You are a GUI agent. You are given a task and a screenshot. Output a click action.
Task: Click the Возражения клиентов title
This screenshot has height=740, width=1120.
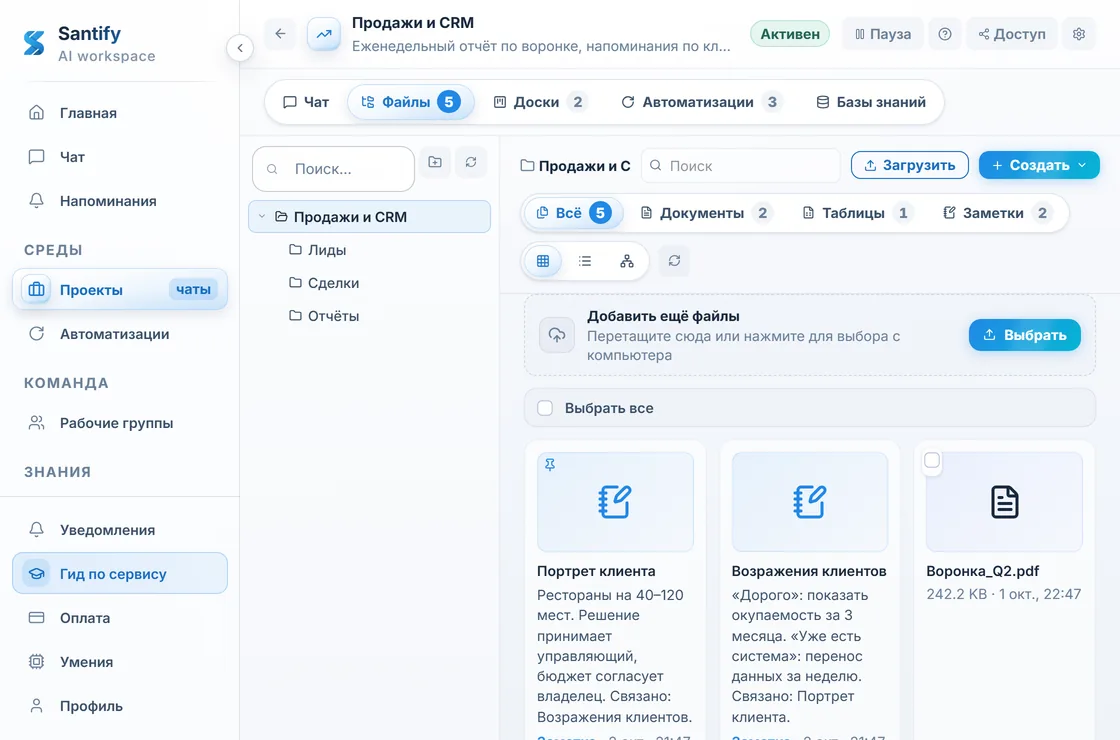pyautogui.click(x=809, y=571)
